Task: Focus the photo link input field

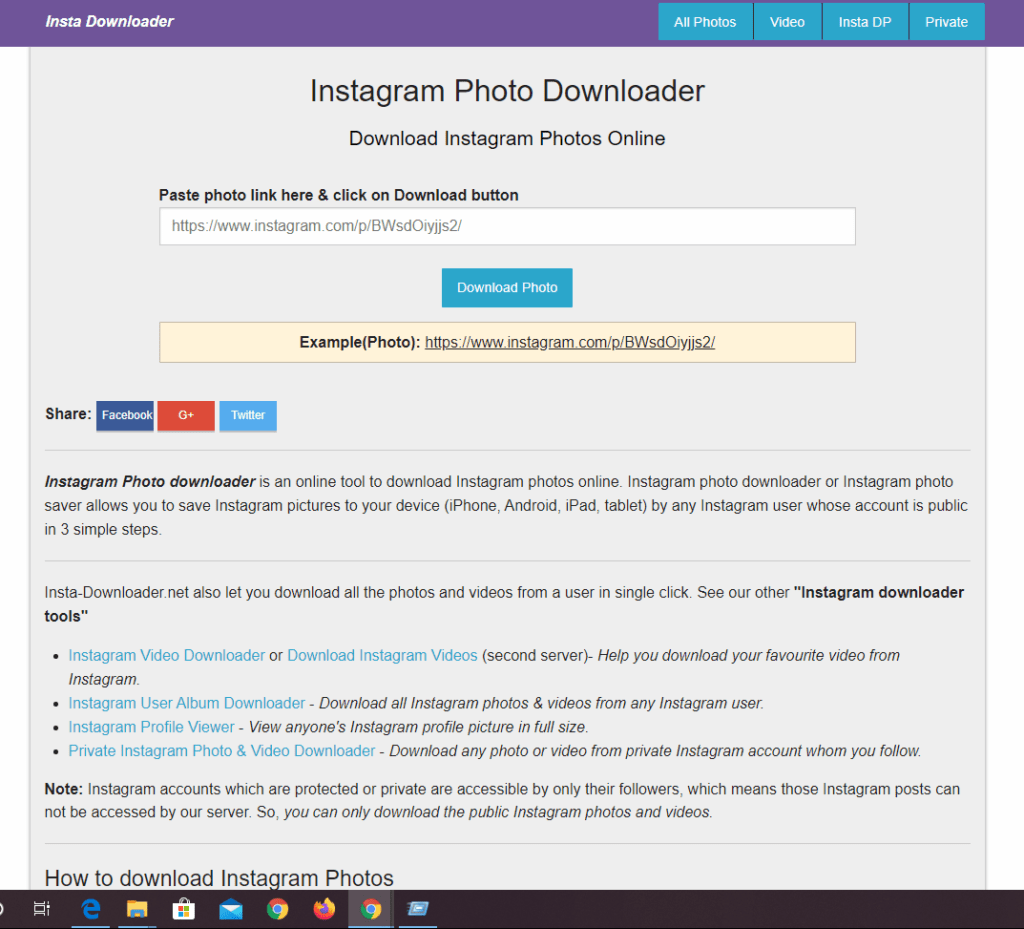Action: [x=507, y=227]
